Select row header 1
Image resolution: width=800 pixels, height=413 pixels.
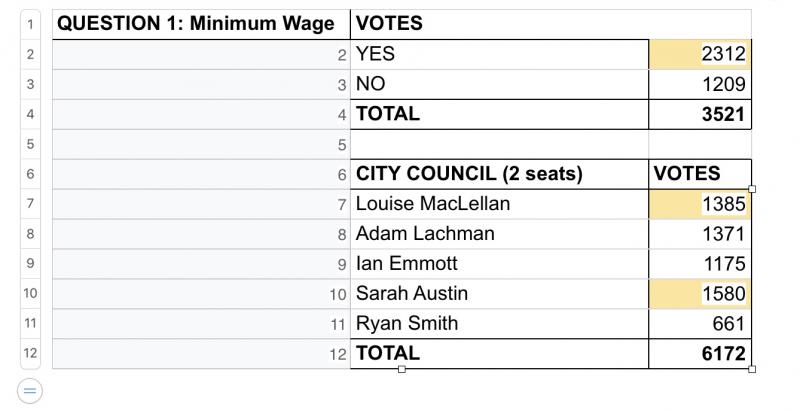pos(30,24)
